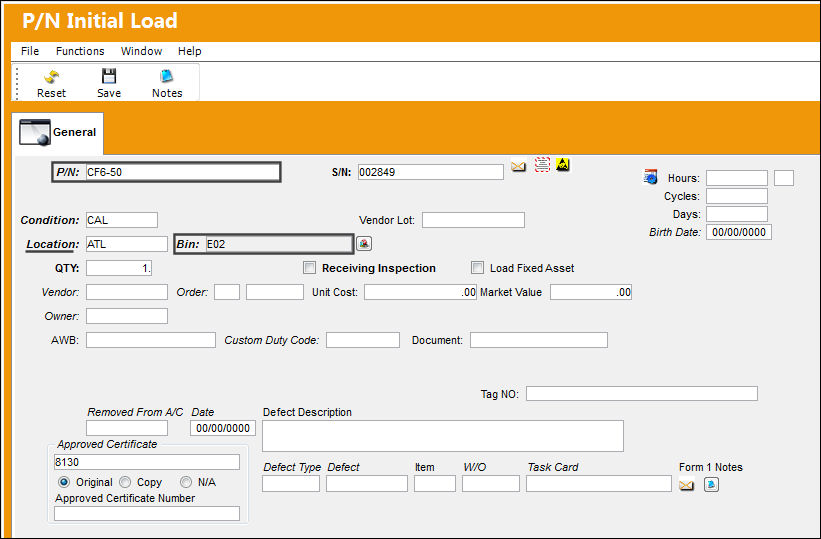Image resolution: width=821 pixels, height=539 pixels.
Task: Click the Hours input field
Action: (737, 178)
